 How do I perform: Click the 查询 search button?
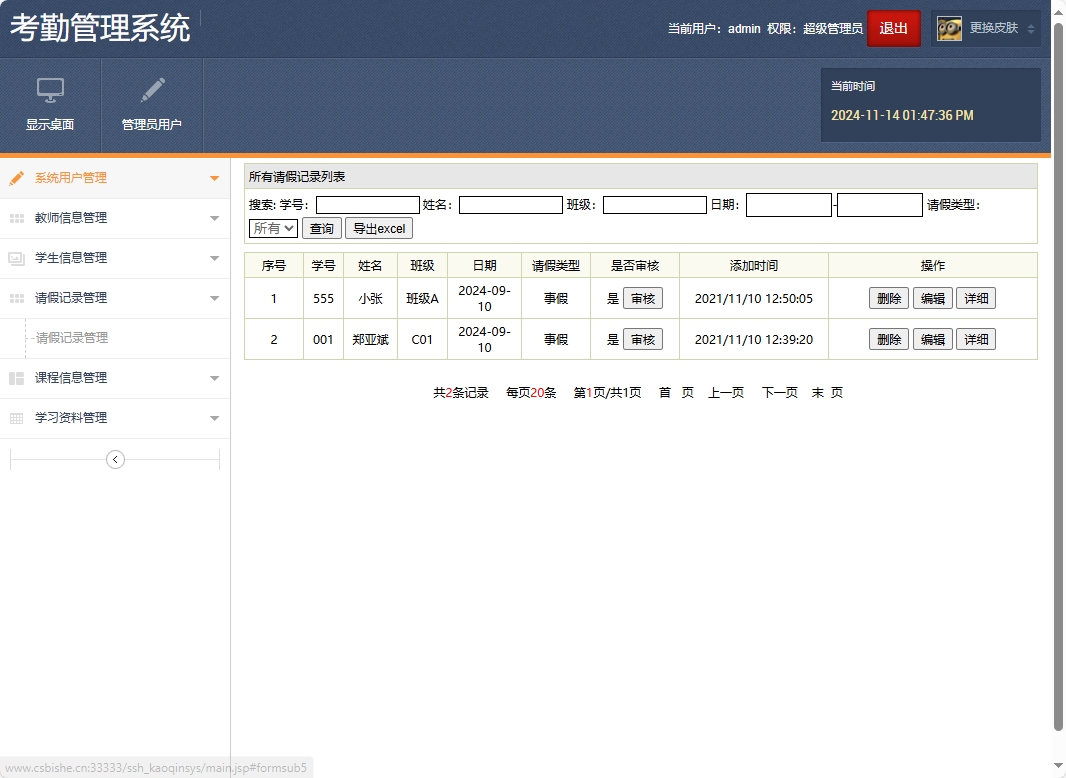point(321,227)
